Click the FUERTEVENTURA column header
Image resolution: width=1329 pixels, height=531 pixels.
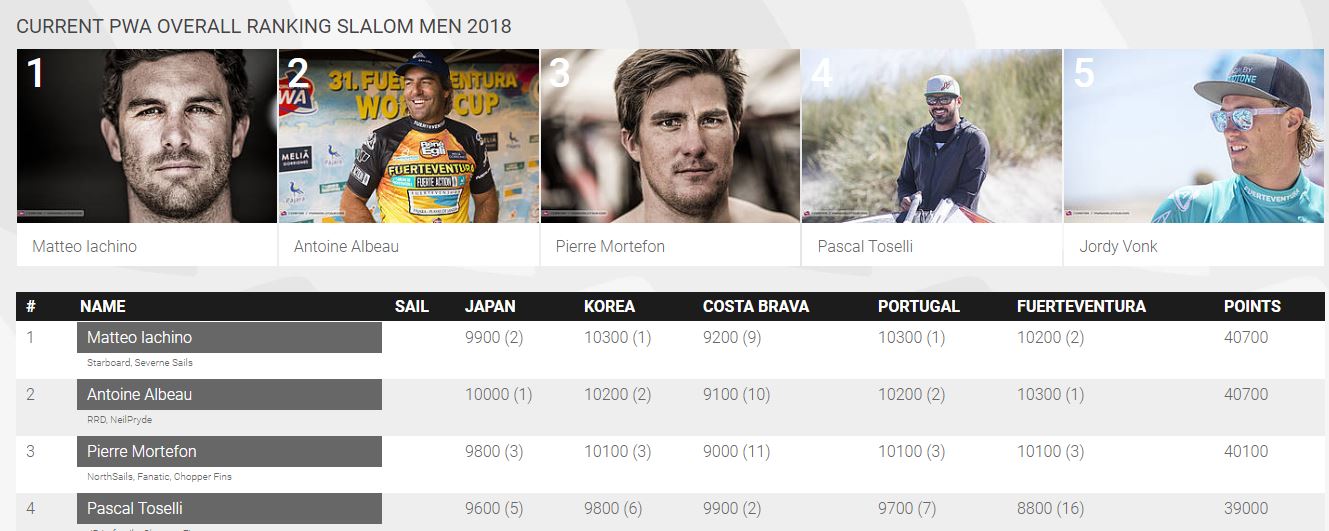1081,306
